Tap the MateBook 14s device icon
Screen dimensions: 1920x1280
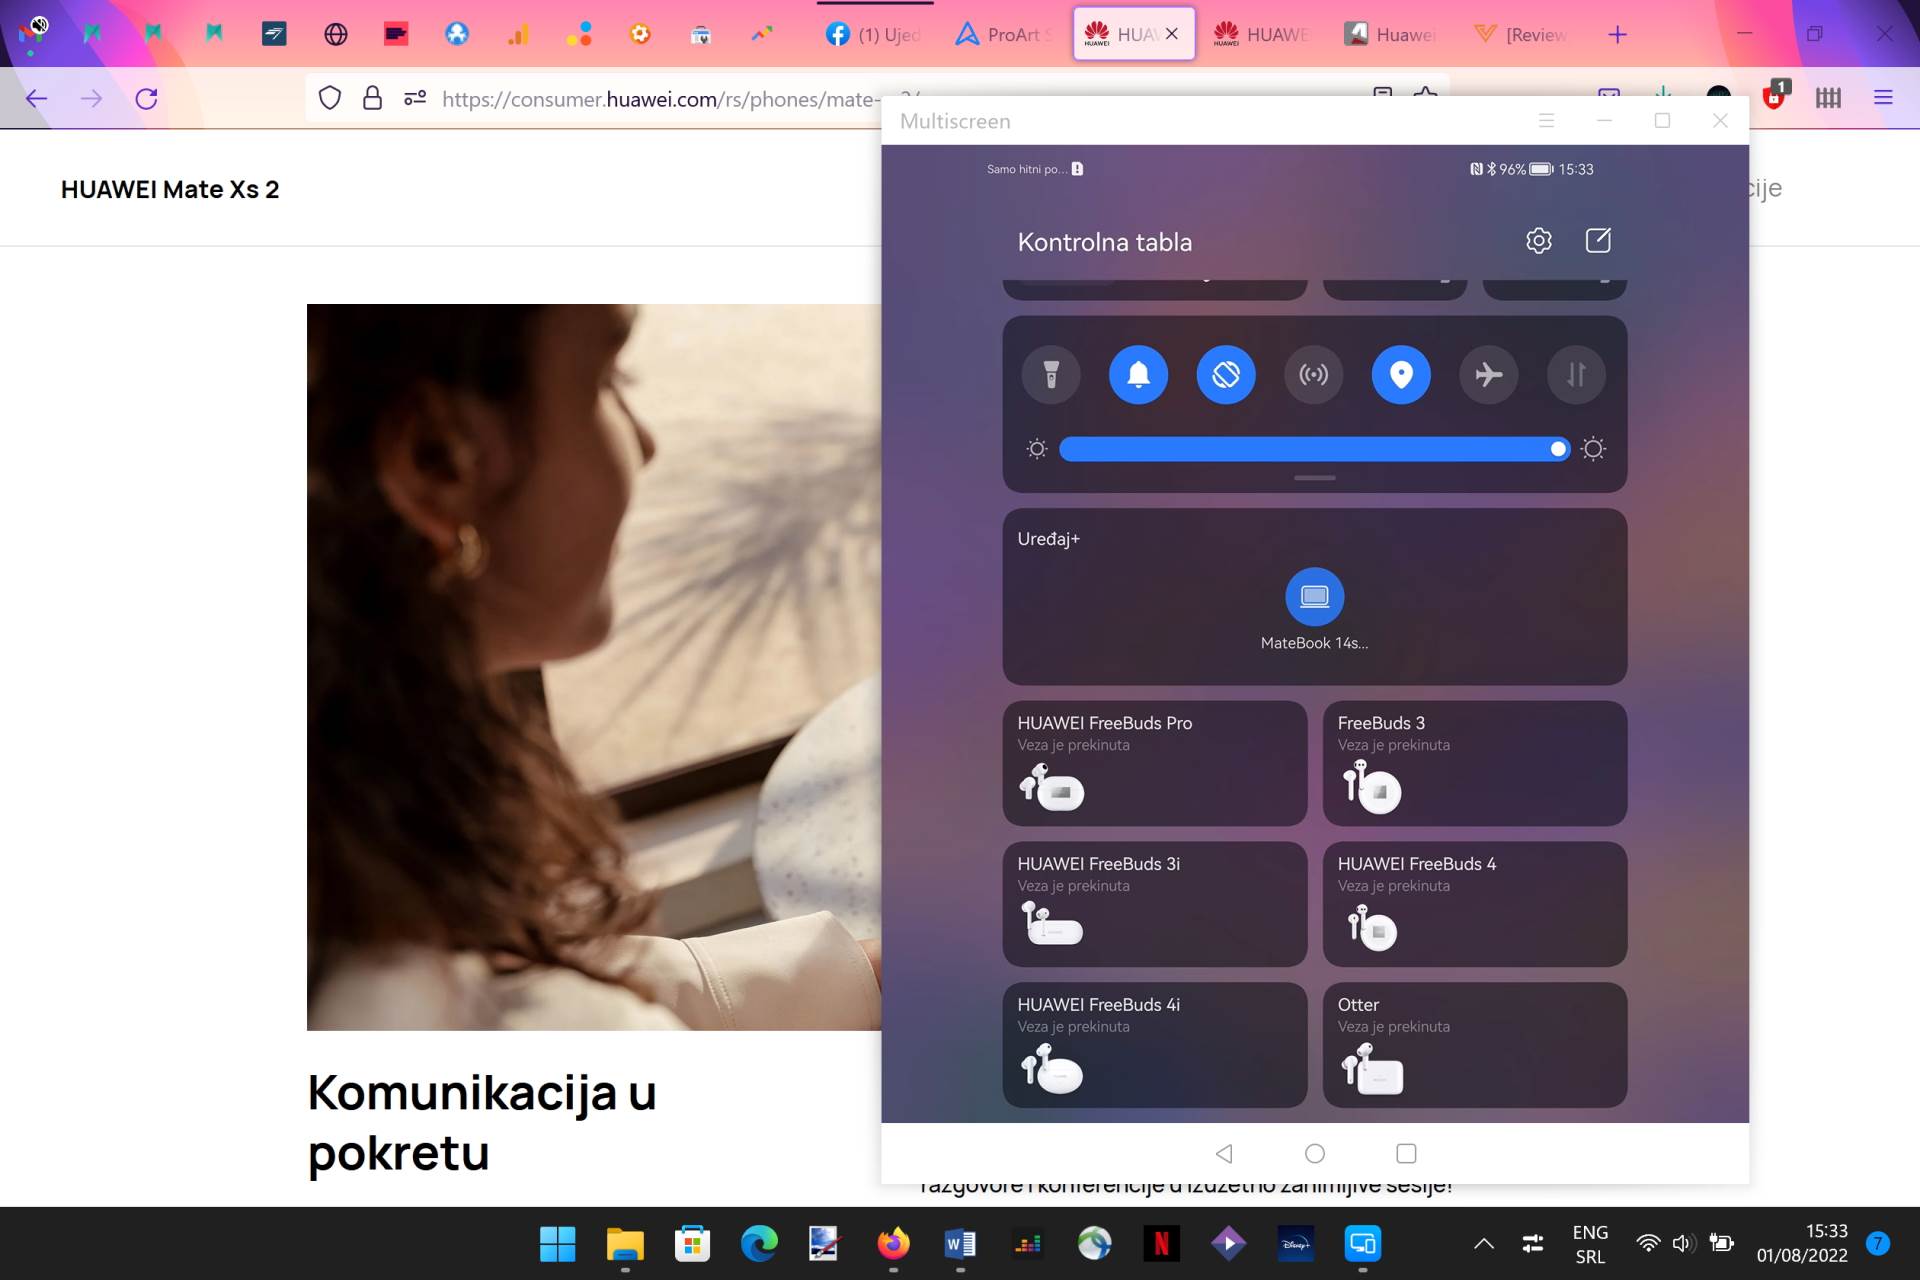pos(1314,597)
